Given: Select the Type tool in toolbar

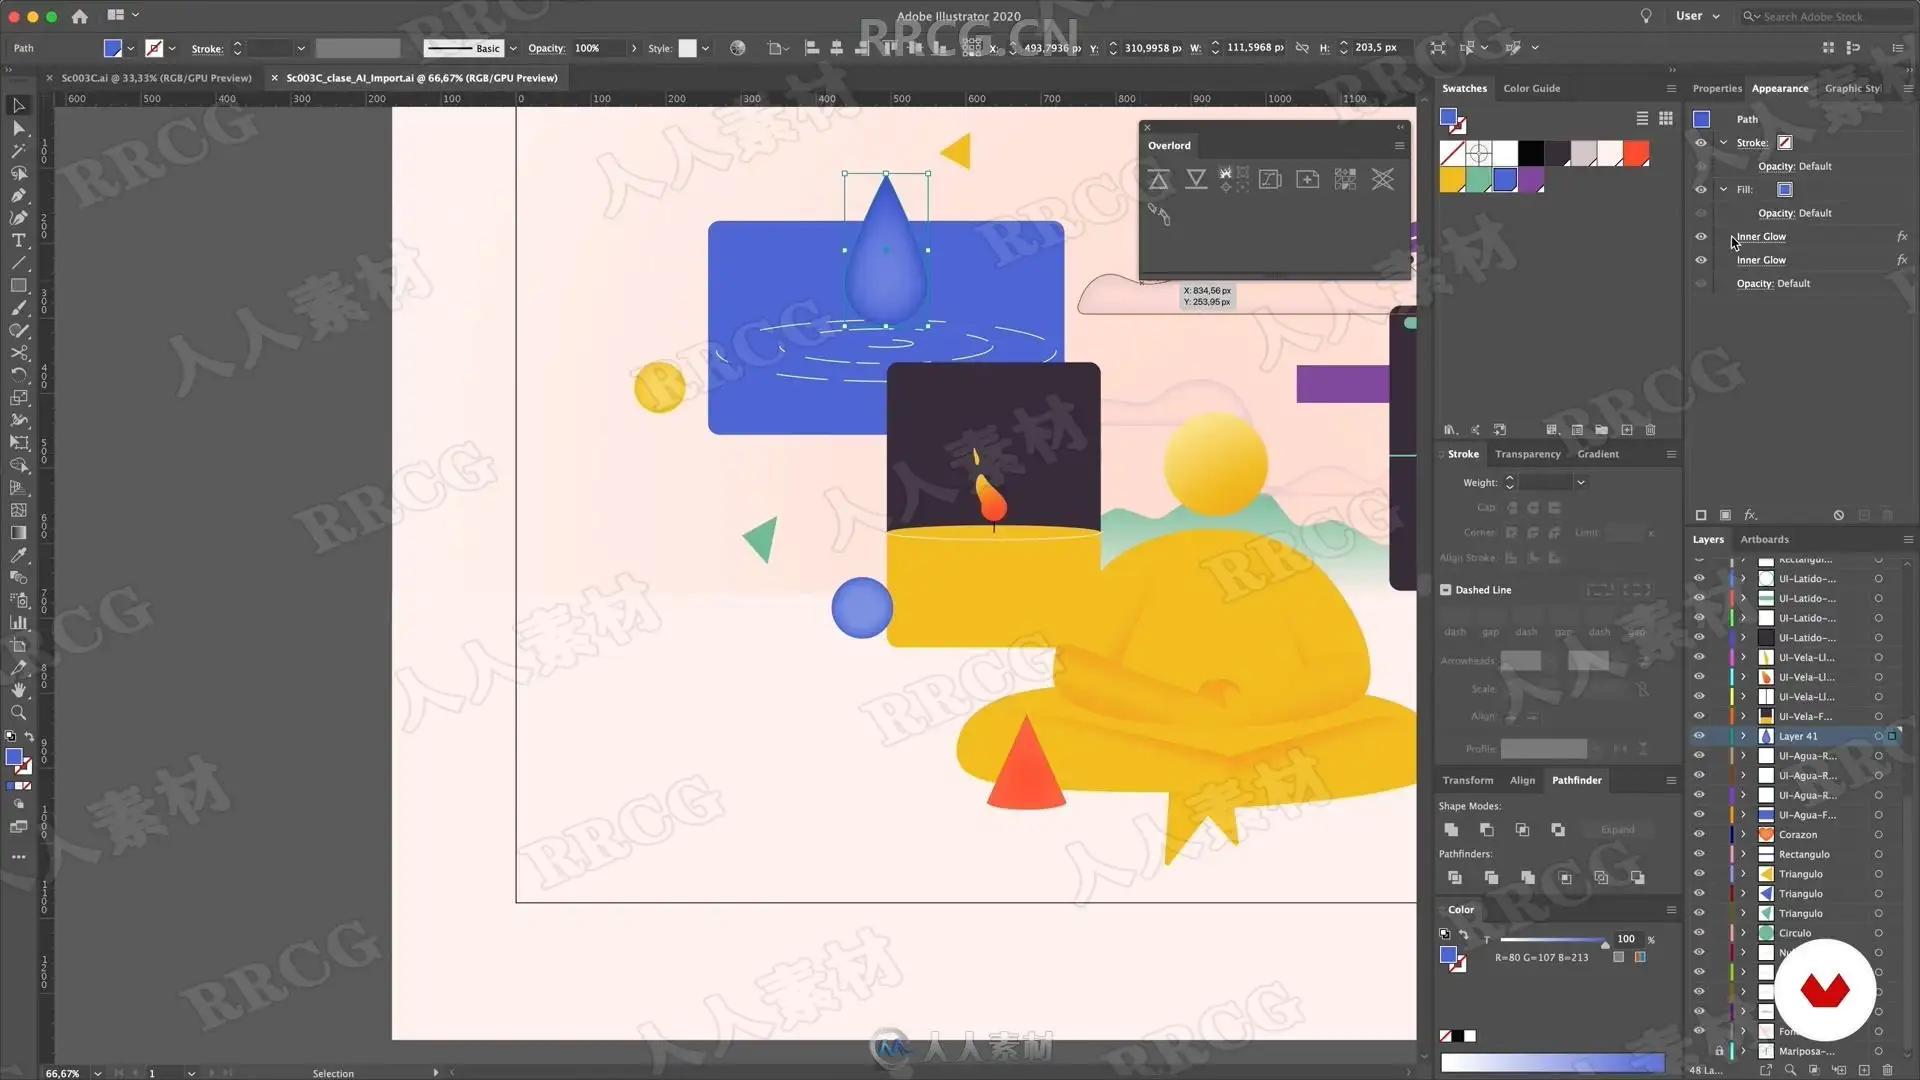Looking at the screenshot, I should point(18,241).
